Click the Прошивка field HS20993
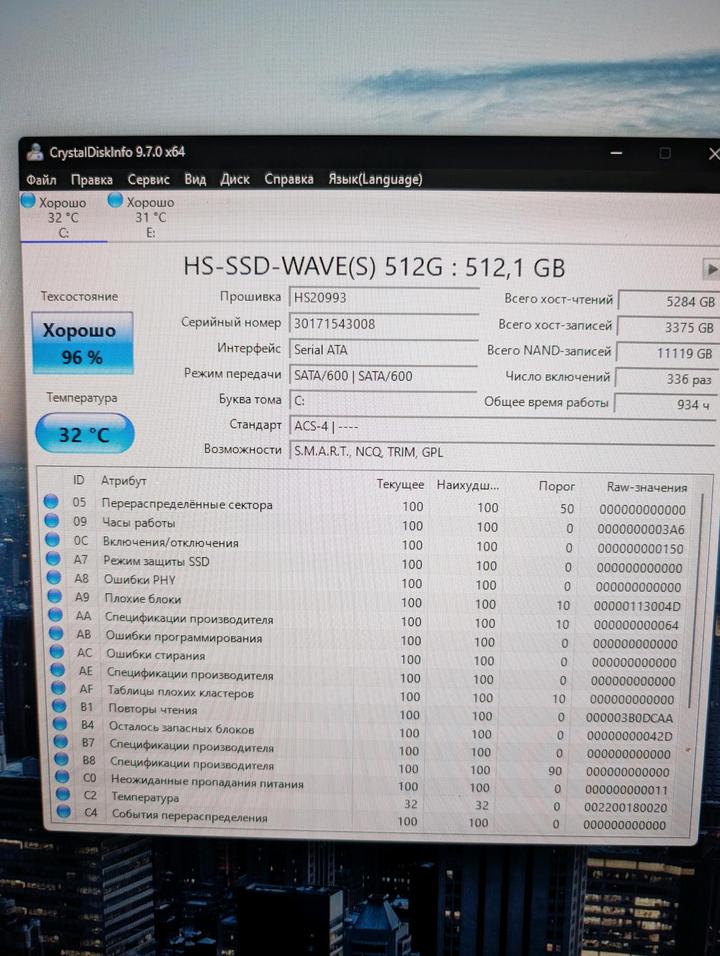The image size is (720, 956). pyautogui.click(x=384, y=298)
